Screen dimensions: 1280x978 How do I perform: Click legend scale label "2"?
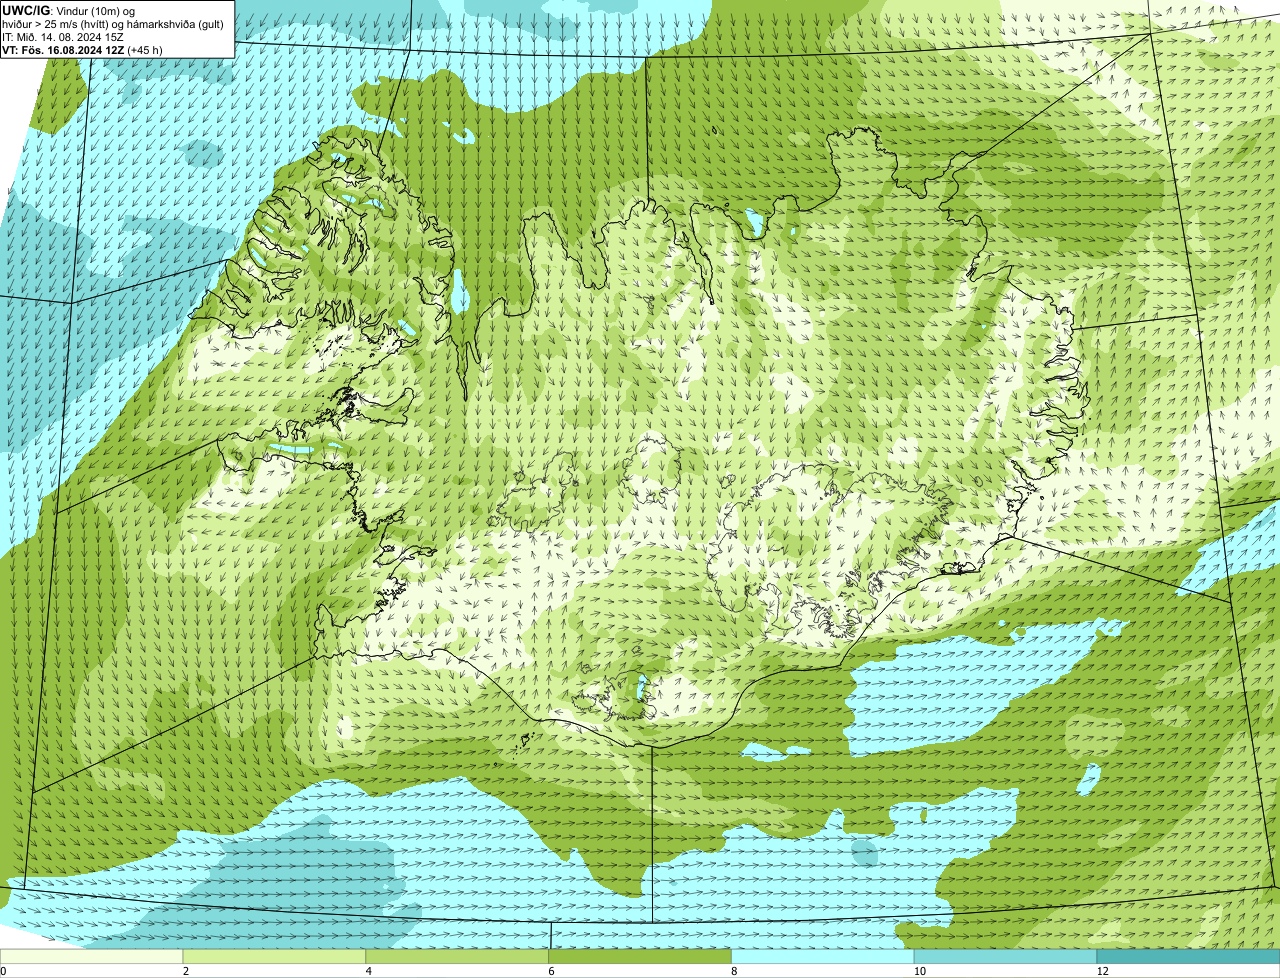(x=186, y=971)
